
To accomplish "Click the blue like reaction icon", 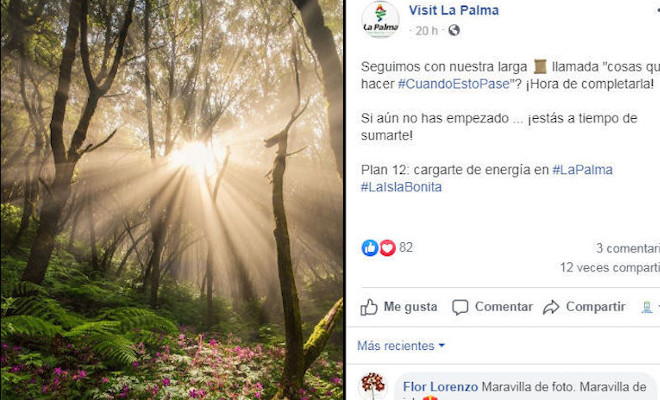I will click(370, 248).
